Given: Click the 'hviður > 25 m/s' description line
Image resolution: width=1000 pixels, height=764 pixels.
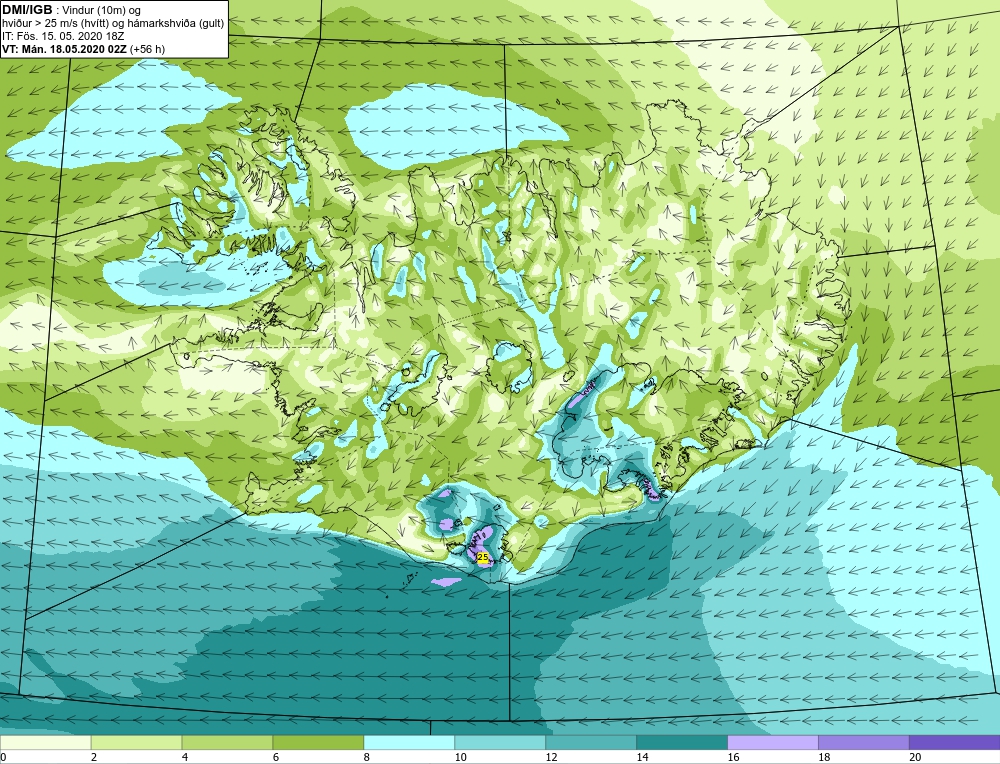Looking at the screenshot, I should tap(113, 24).
